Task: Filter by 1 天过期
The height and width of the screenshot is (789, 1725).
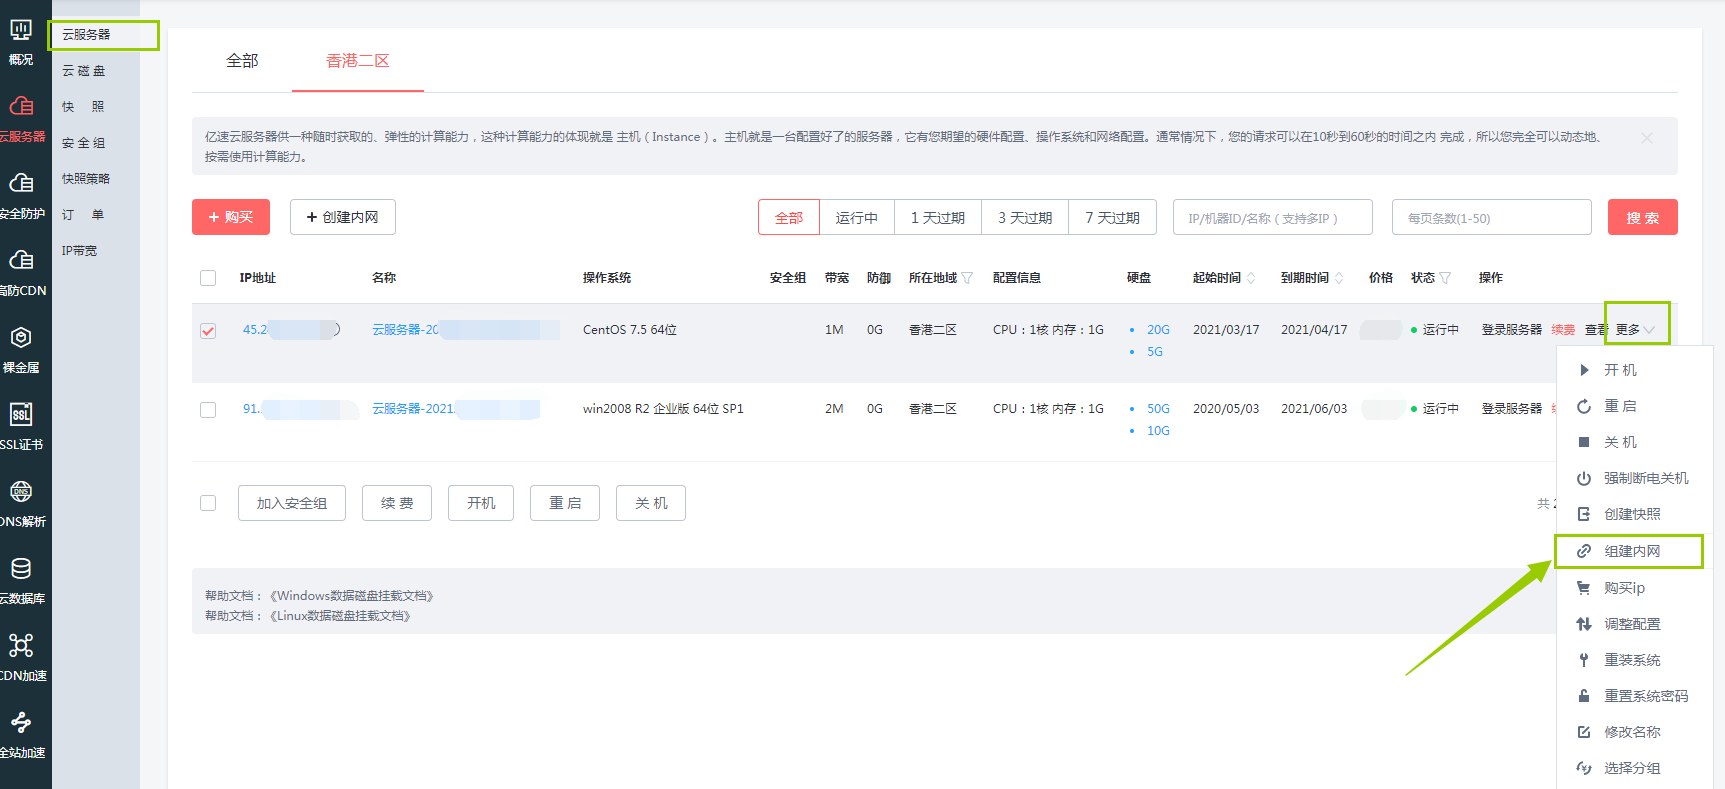Action: point(938,218)
